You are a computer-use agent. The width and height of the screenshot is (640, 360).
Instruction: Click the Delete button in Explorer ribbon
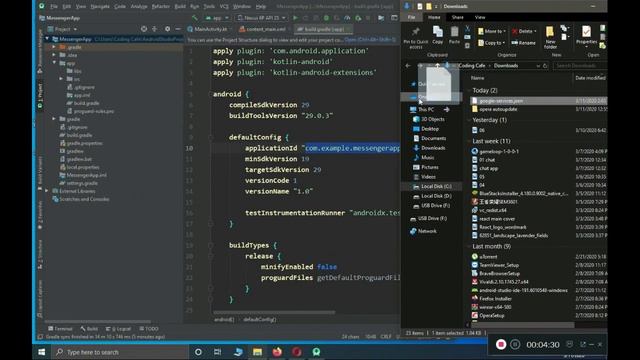(x=525, y=31)
